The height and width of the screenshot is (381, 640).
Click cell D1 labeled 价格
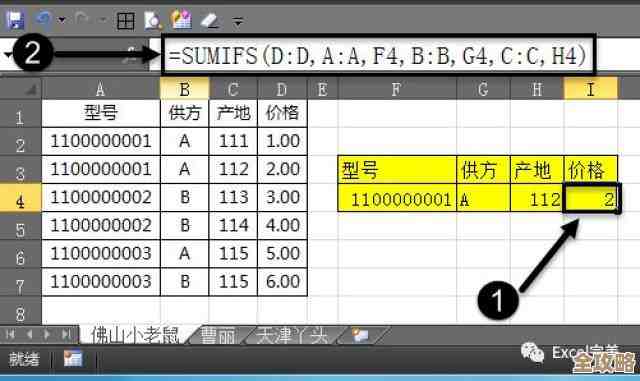(282, 114)
